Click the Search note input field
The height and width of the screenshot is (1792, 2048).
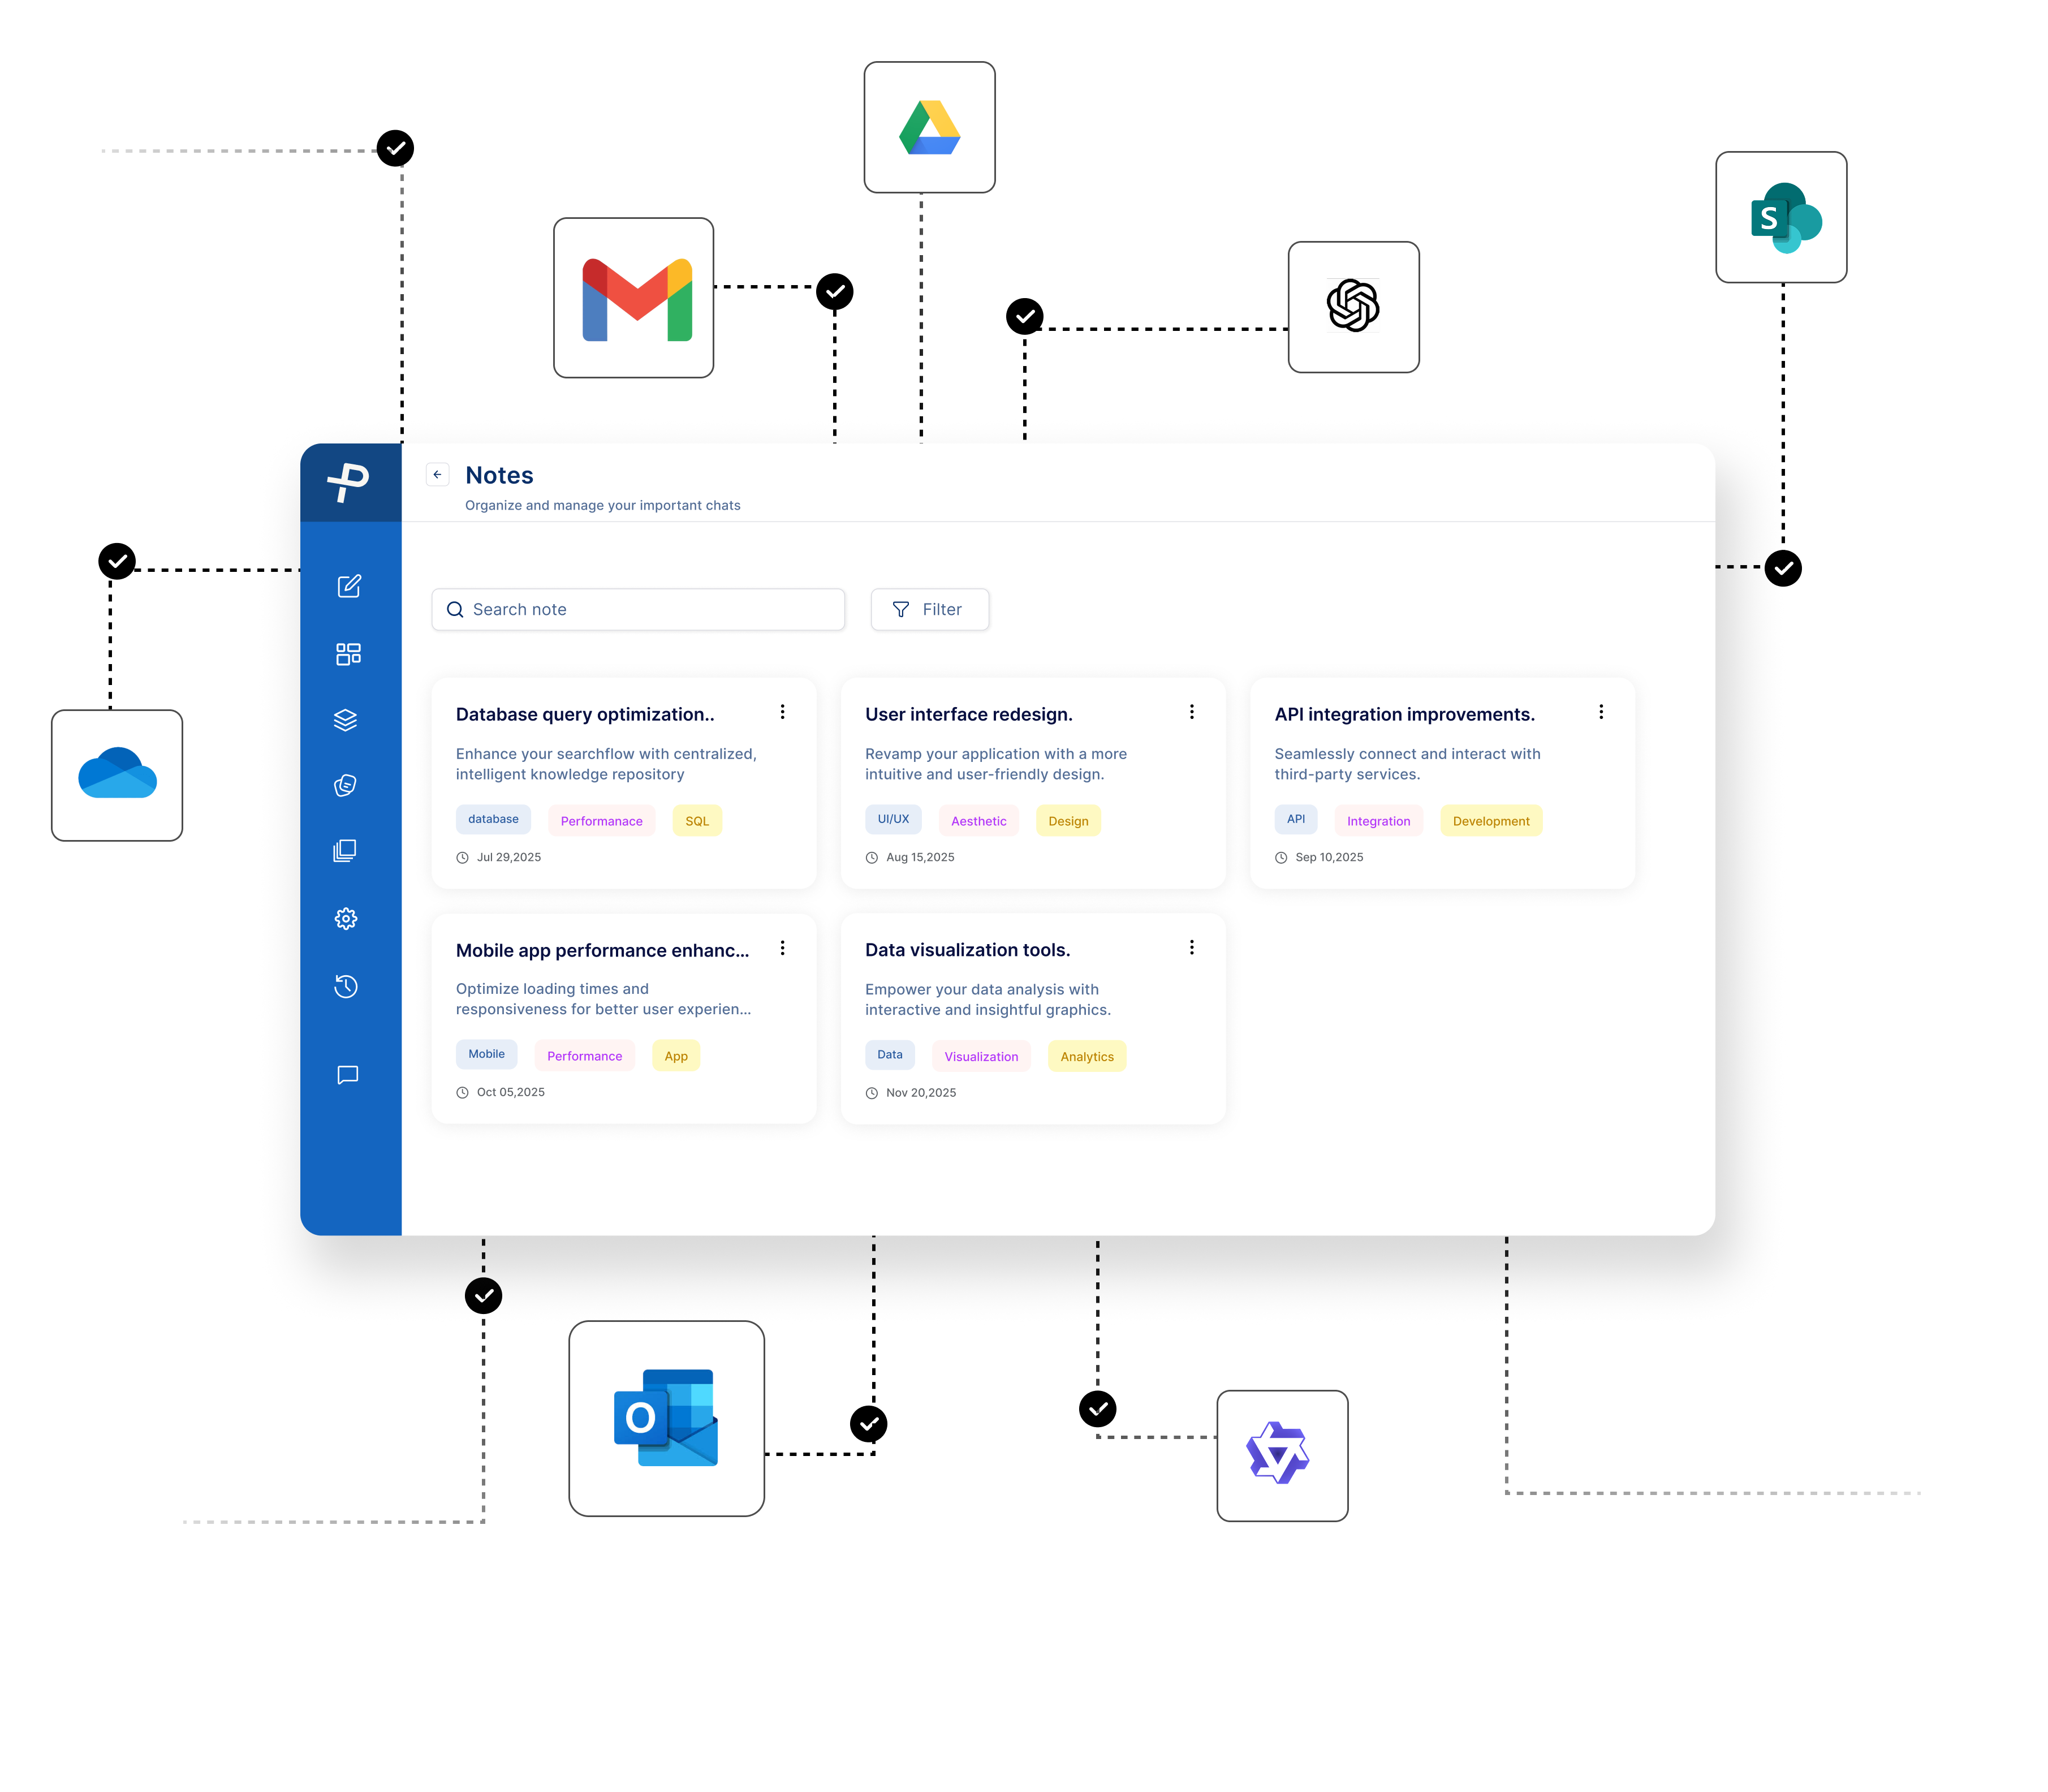[x=638, y=609]
